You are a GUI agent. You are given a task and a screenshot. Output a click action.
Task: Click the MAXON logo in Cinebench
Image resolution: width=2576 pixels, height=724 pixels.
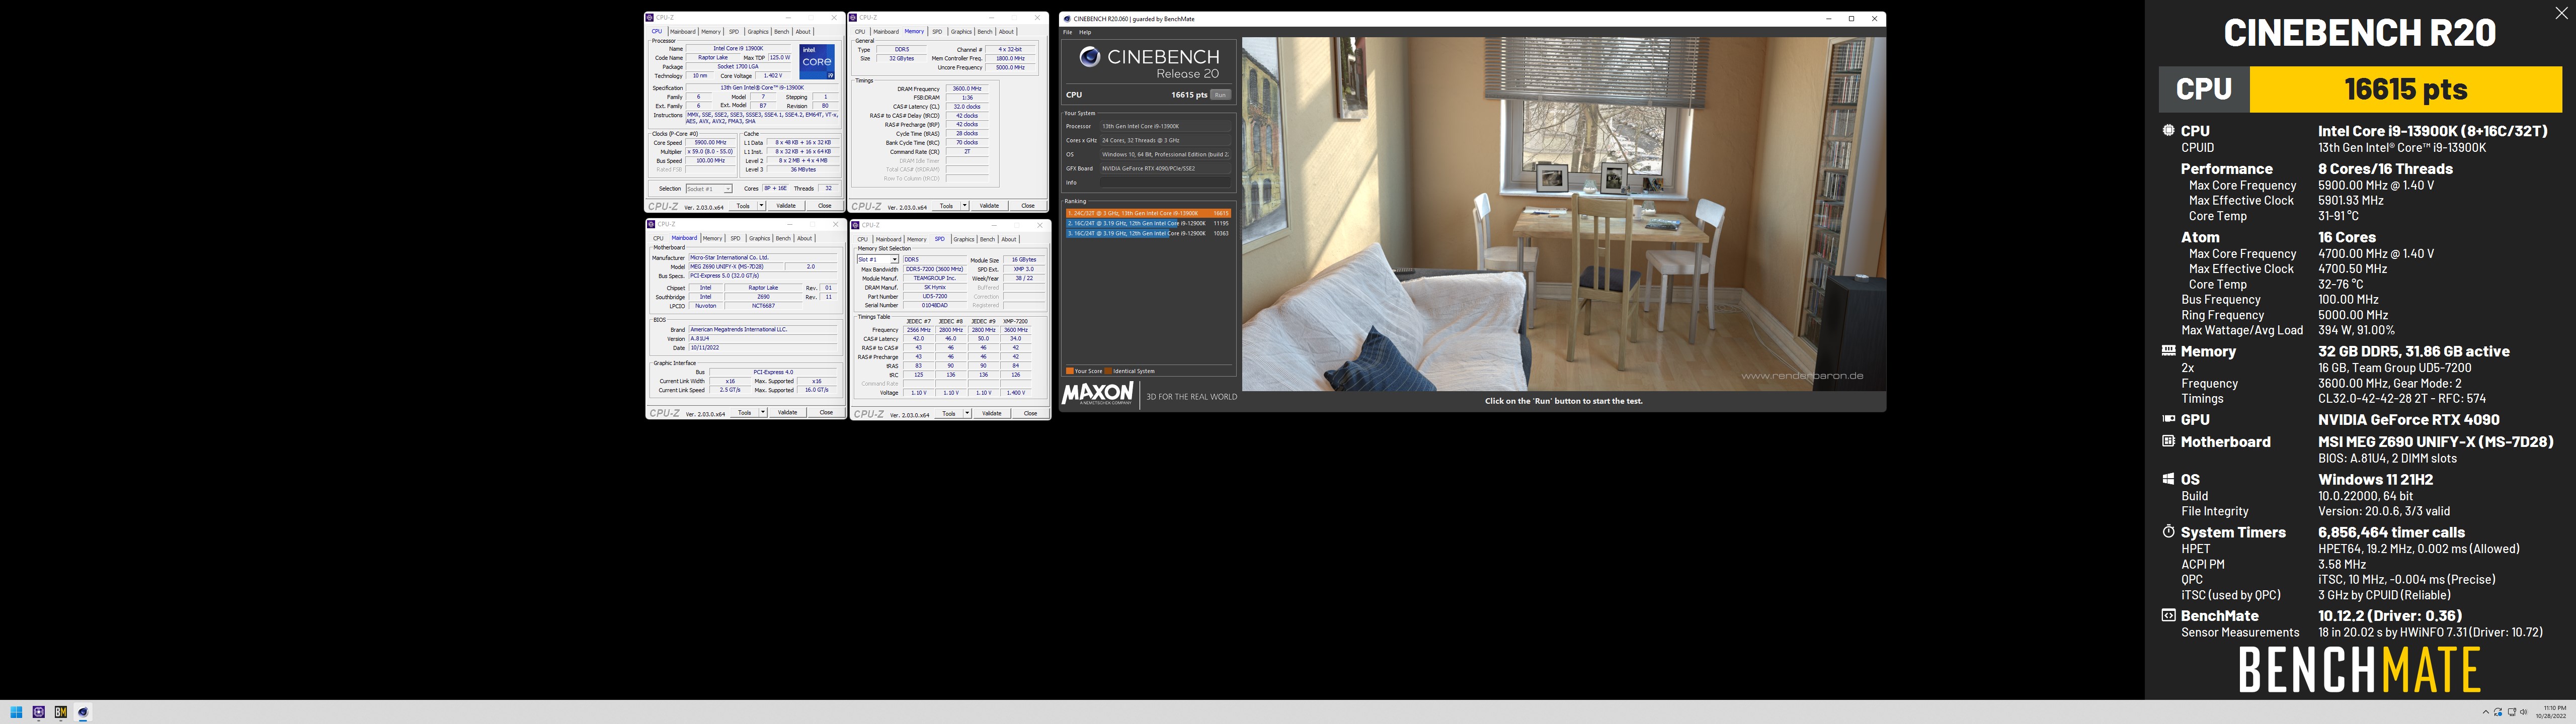(x=1098, y=394)
